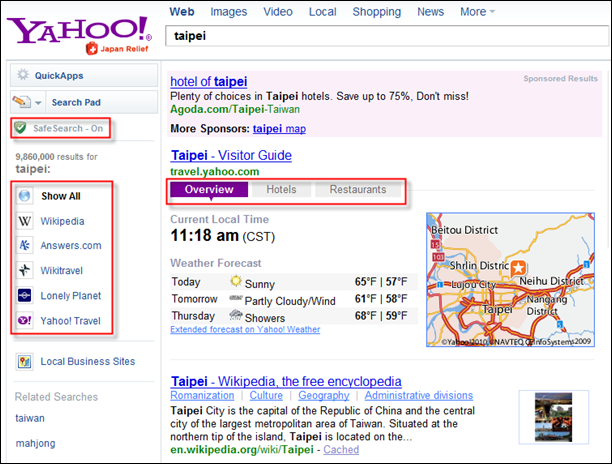
Task: Switch to the News search tab
Action: (x=431, y=12)
